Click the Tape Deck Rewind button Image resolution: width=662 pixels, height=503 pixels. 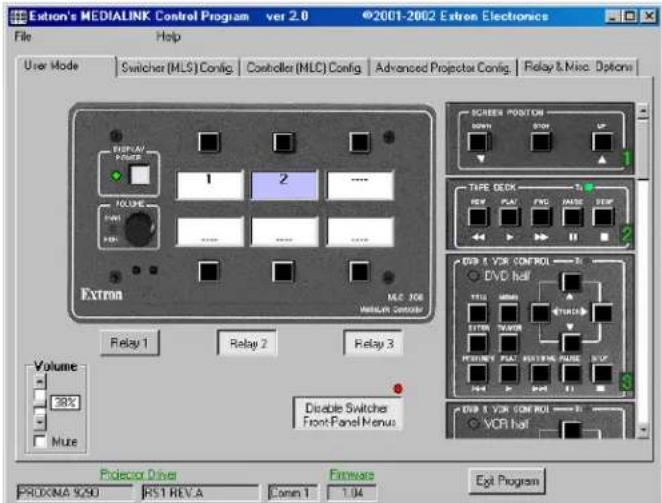[x=478, y=217]
